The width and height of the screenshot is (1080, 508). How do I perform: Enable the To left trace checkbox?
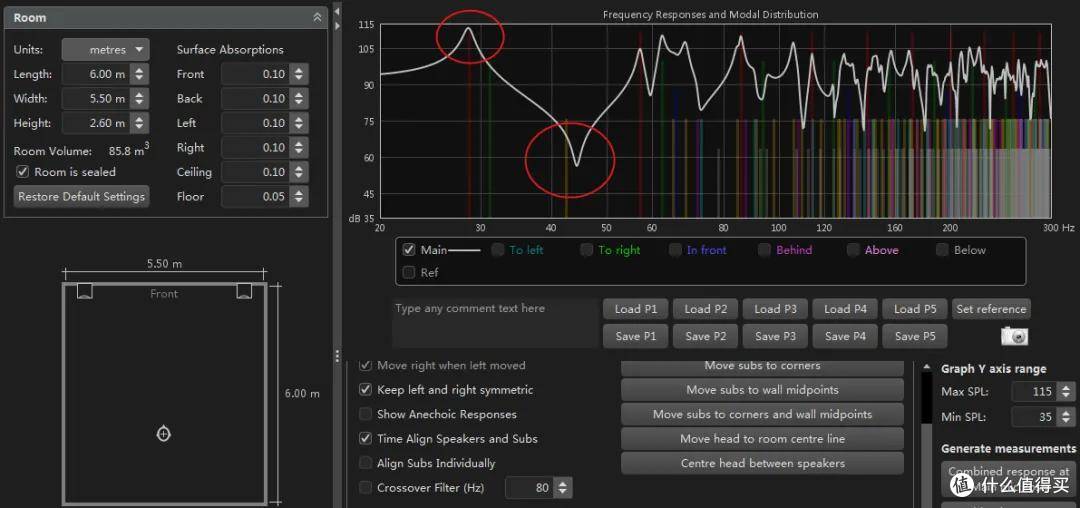(498, 250)
